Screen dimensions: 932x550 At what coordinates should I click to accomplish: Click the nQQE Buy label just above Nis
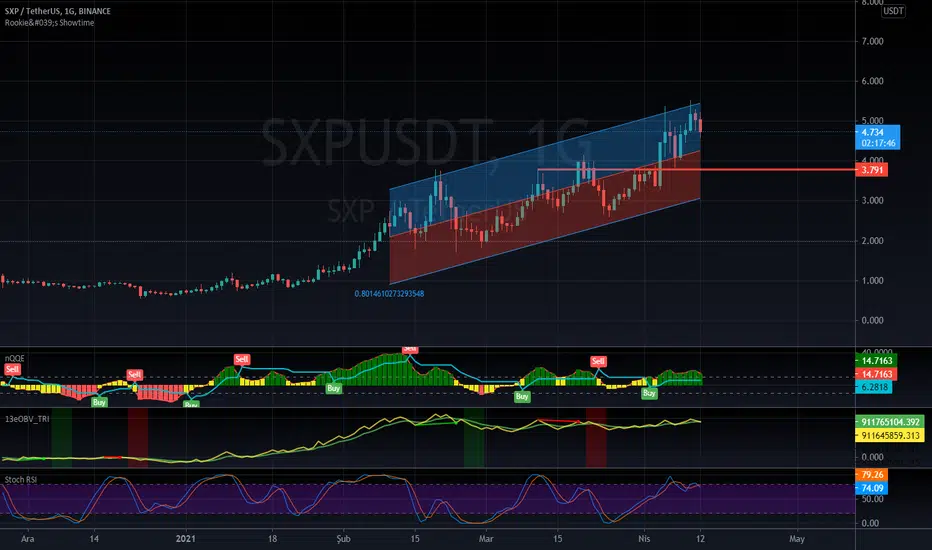click(649, 393)
